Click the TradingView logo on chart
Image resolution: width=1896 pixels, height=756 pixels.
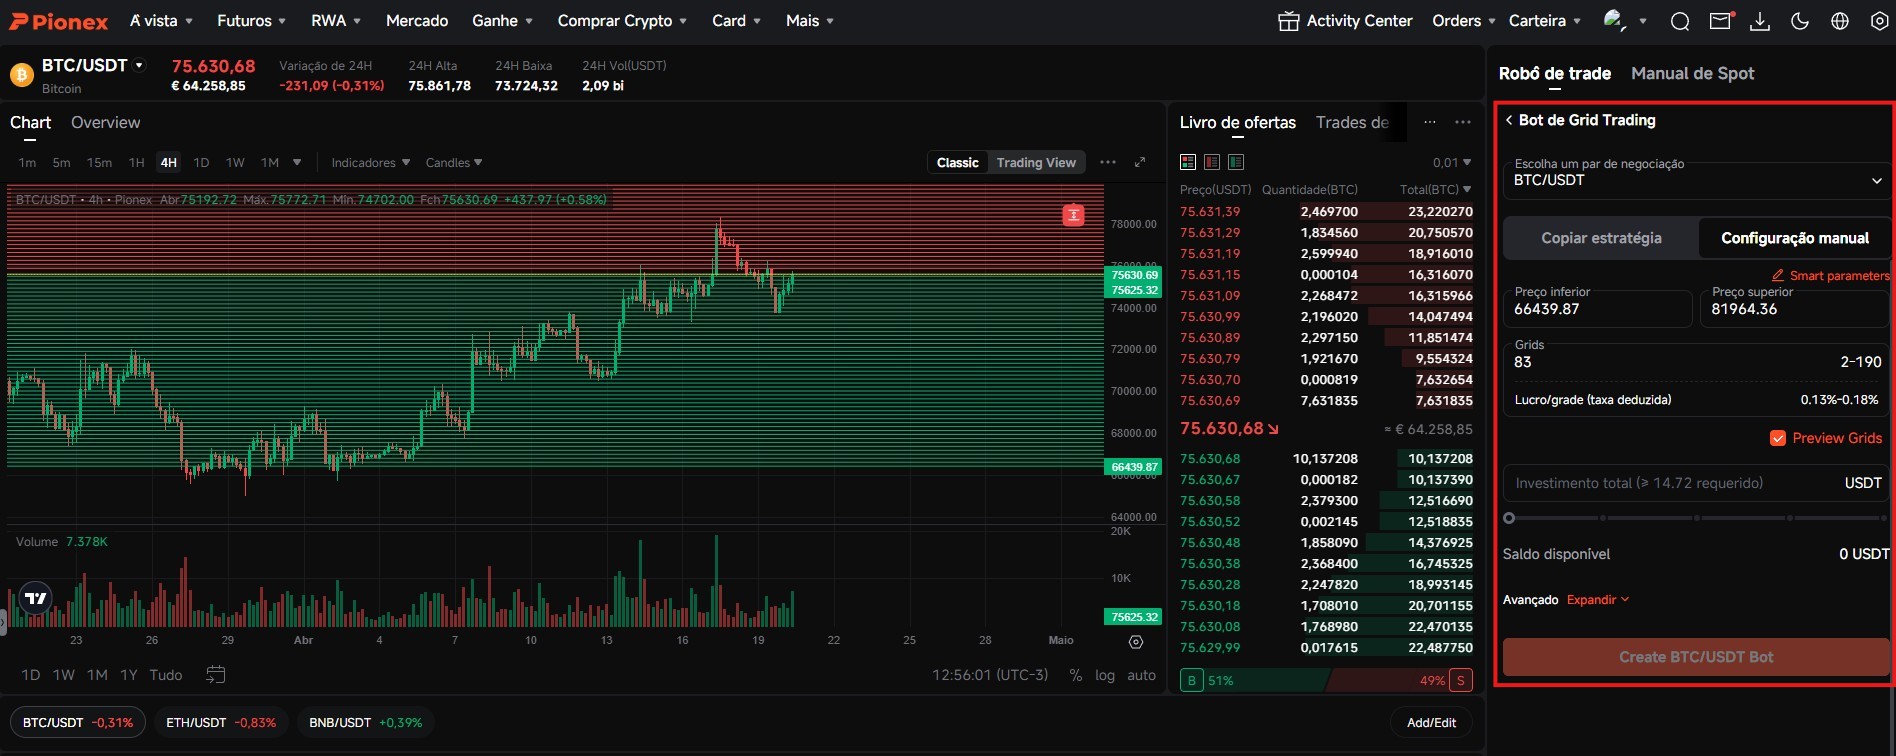click(x=36, y=598)
